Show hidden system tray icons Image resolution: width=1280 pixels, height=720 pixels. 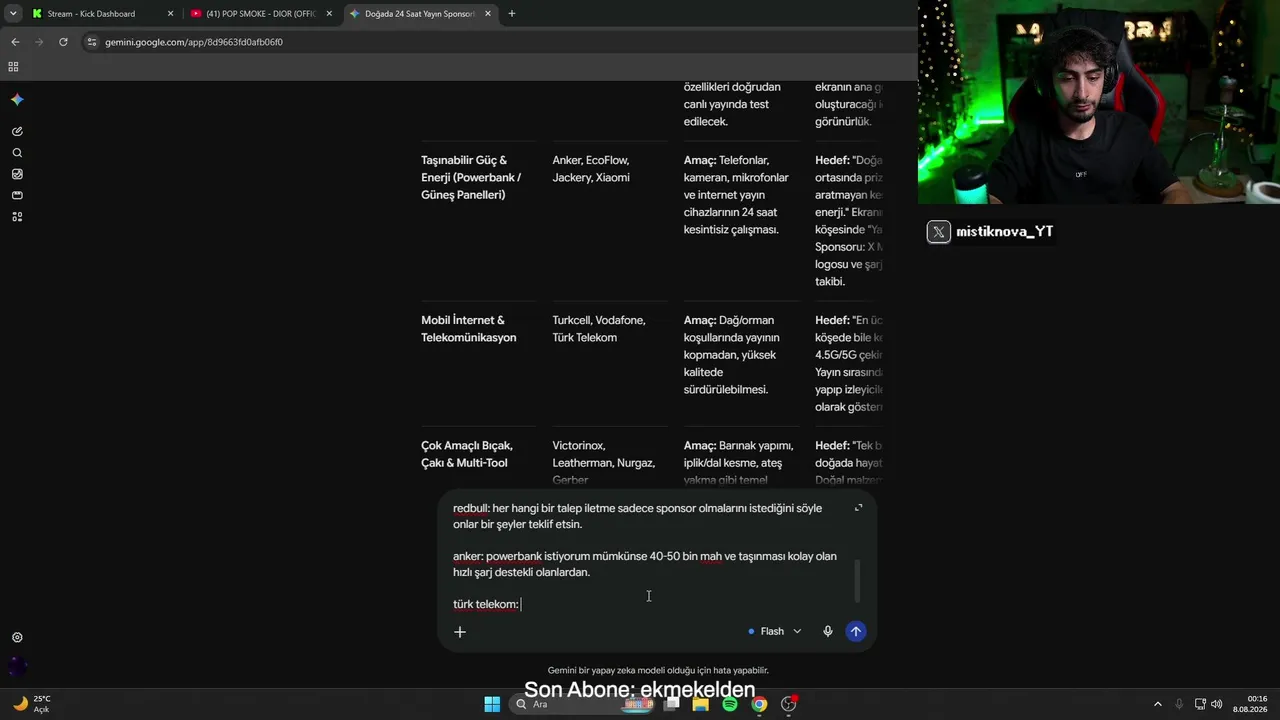[1158, 704]
